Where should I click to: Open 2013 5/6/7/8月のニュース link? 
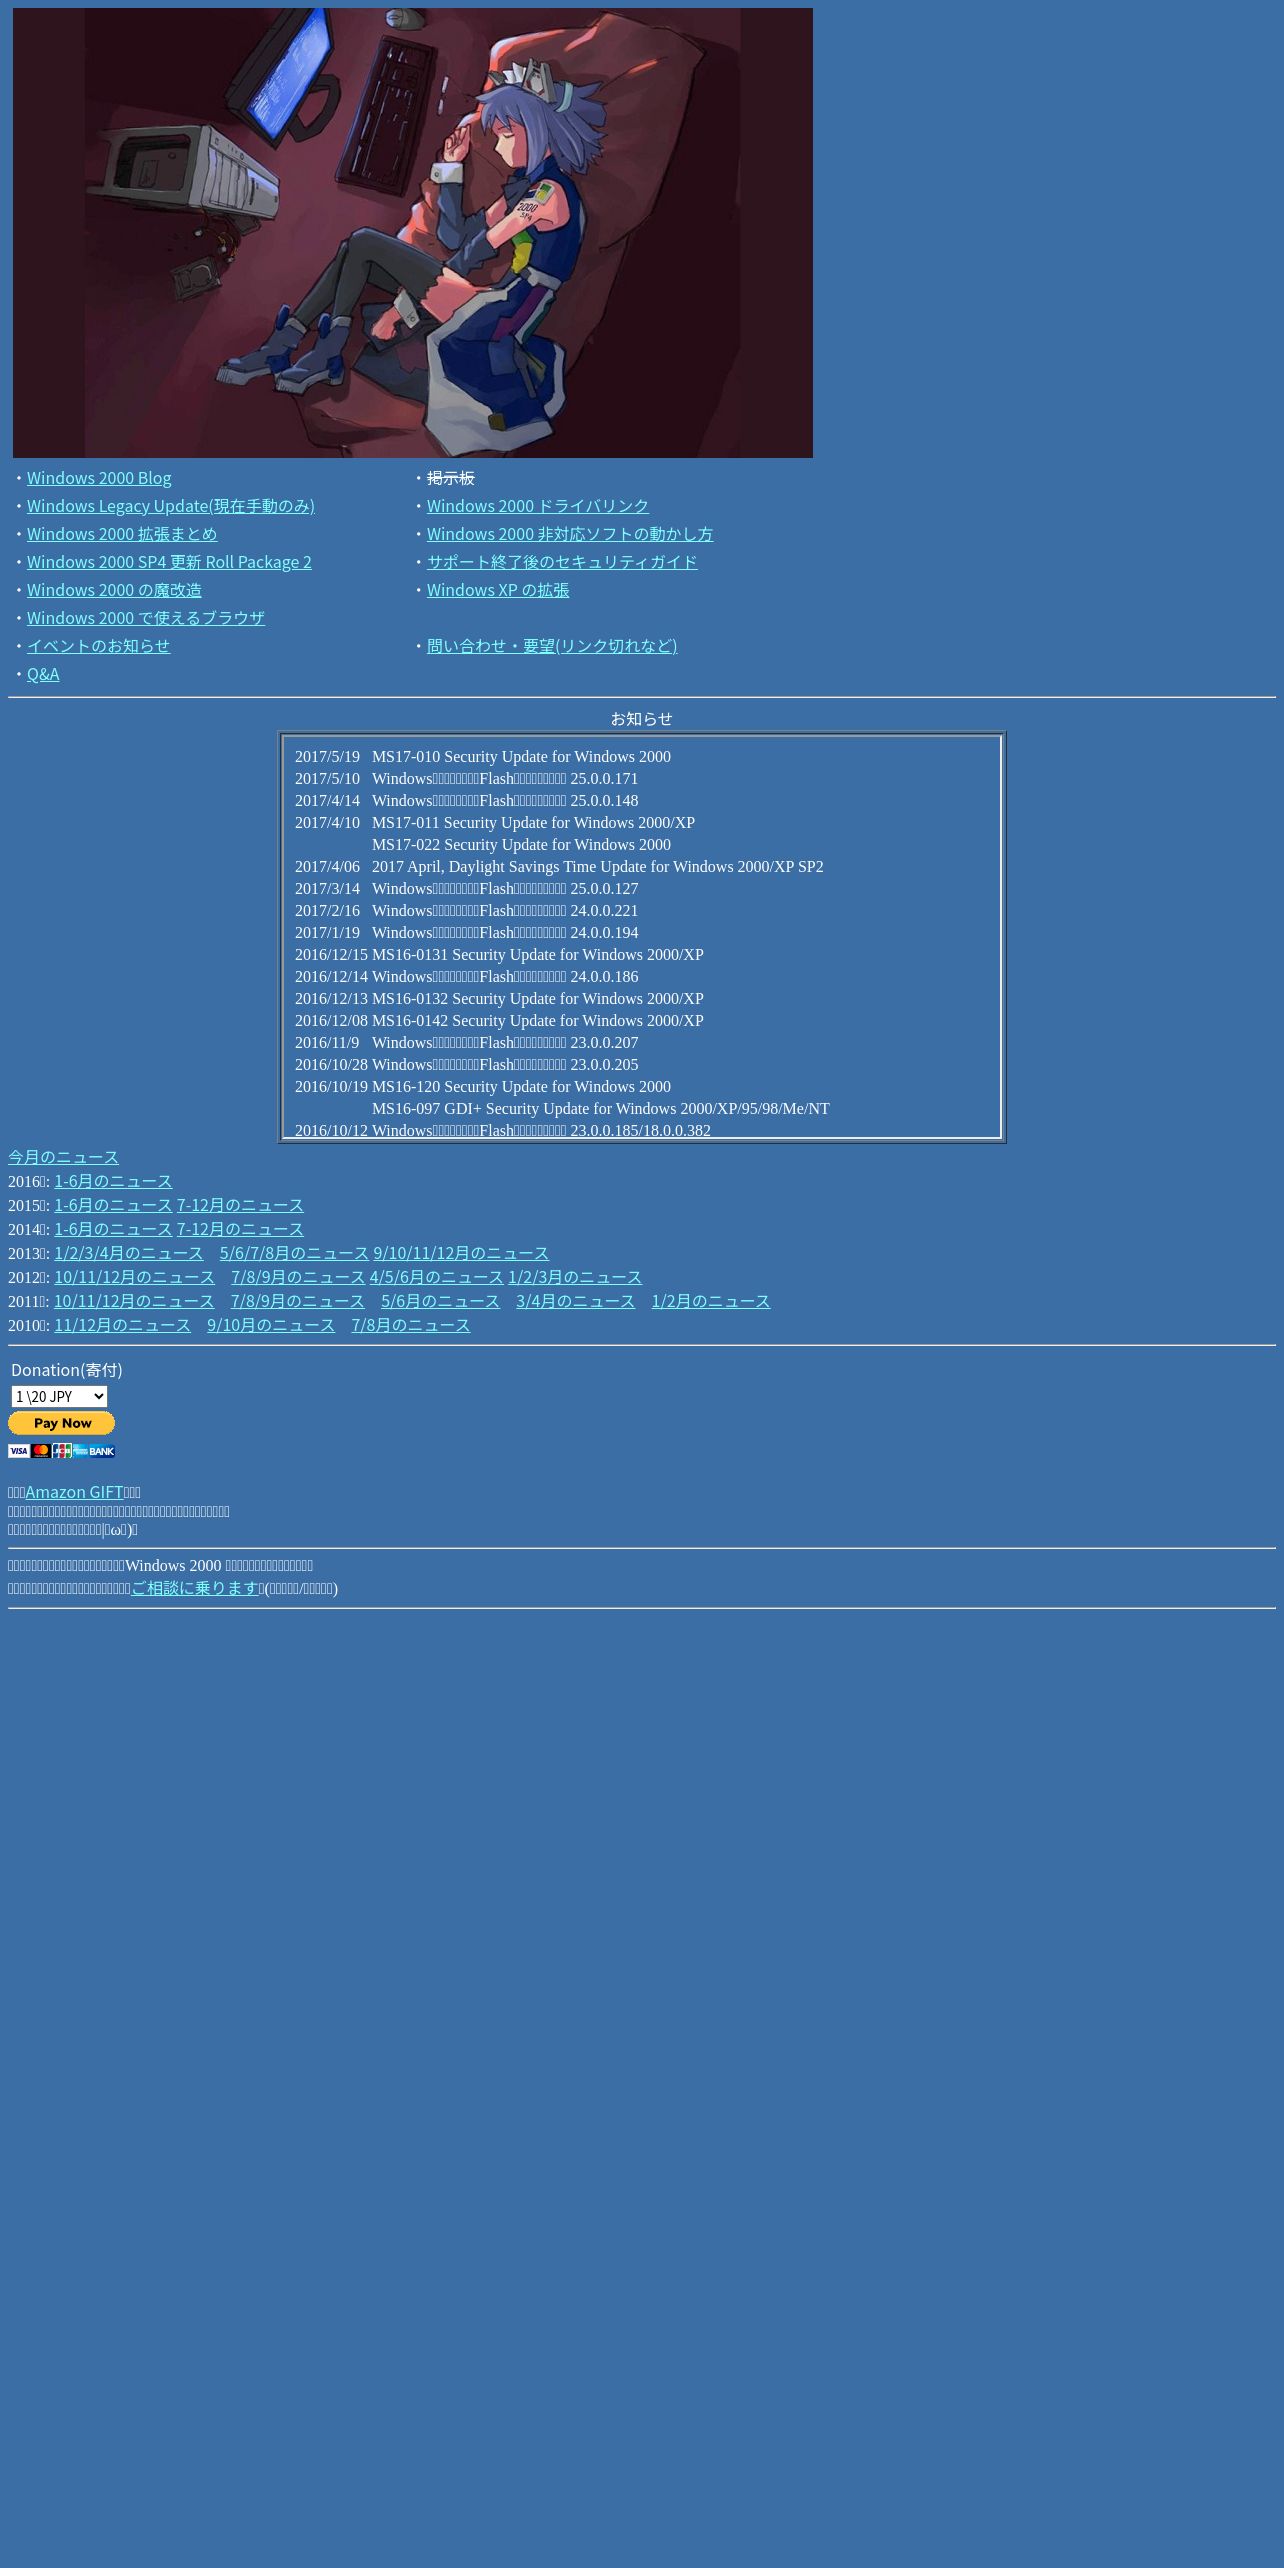294,1253
